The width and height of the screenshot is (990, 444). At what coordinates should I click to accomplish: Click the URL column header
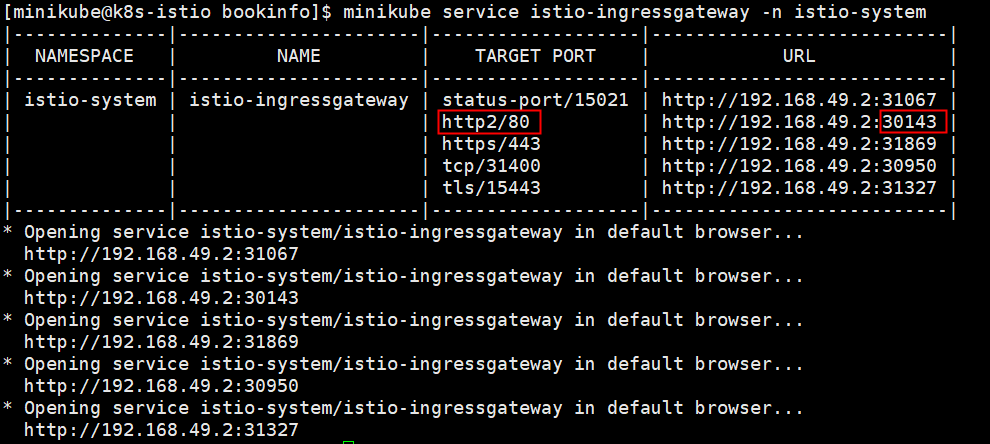[799, 56]
